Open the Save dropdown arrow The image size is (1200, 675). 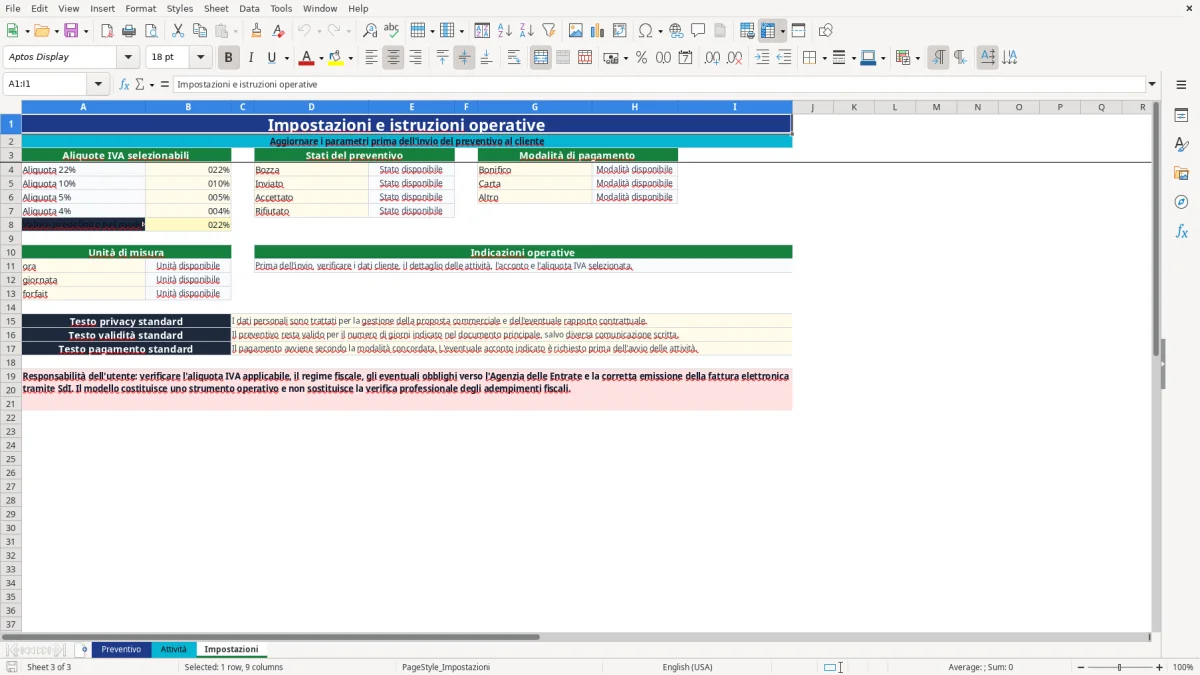click(86, 31)
